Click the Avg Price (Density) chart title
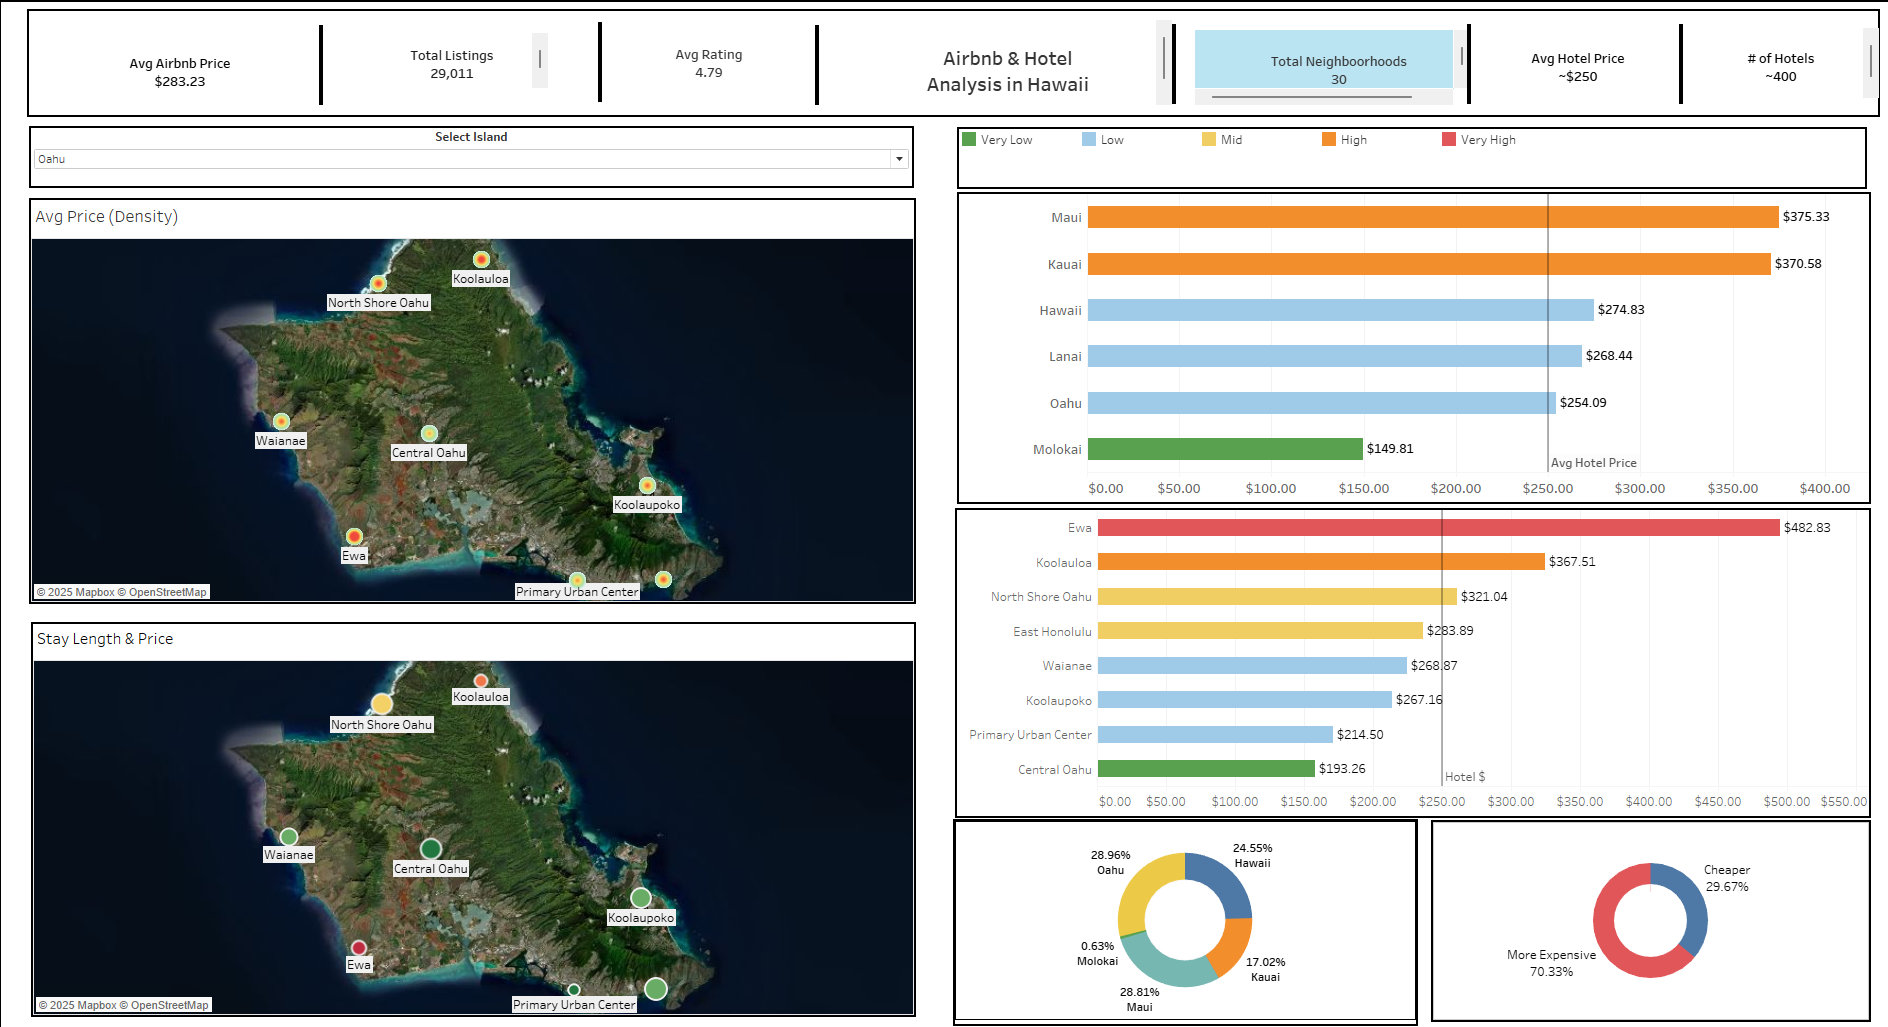This screenshot has width=1888, height=1027. 107,216
